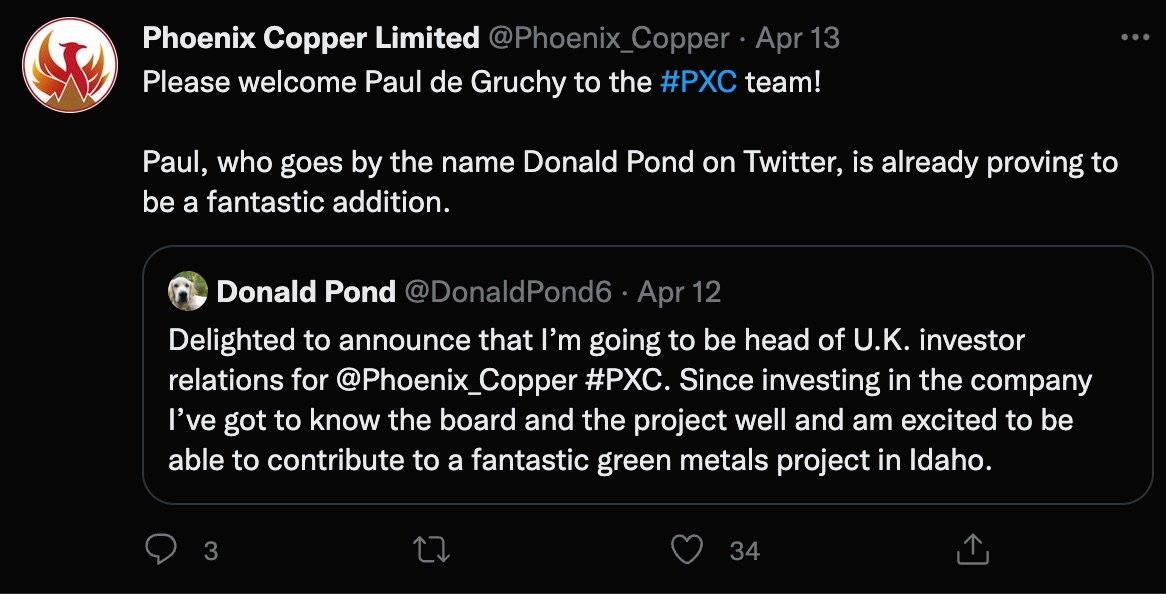Open the tweet's more options ellipsis menu
This screenshot has width=1166, height=594.
[x=1135, y=37]
